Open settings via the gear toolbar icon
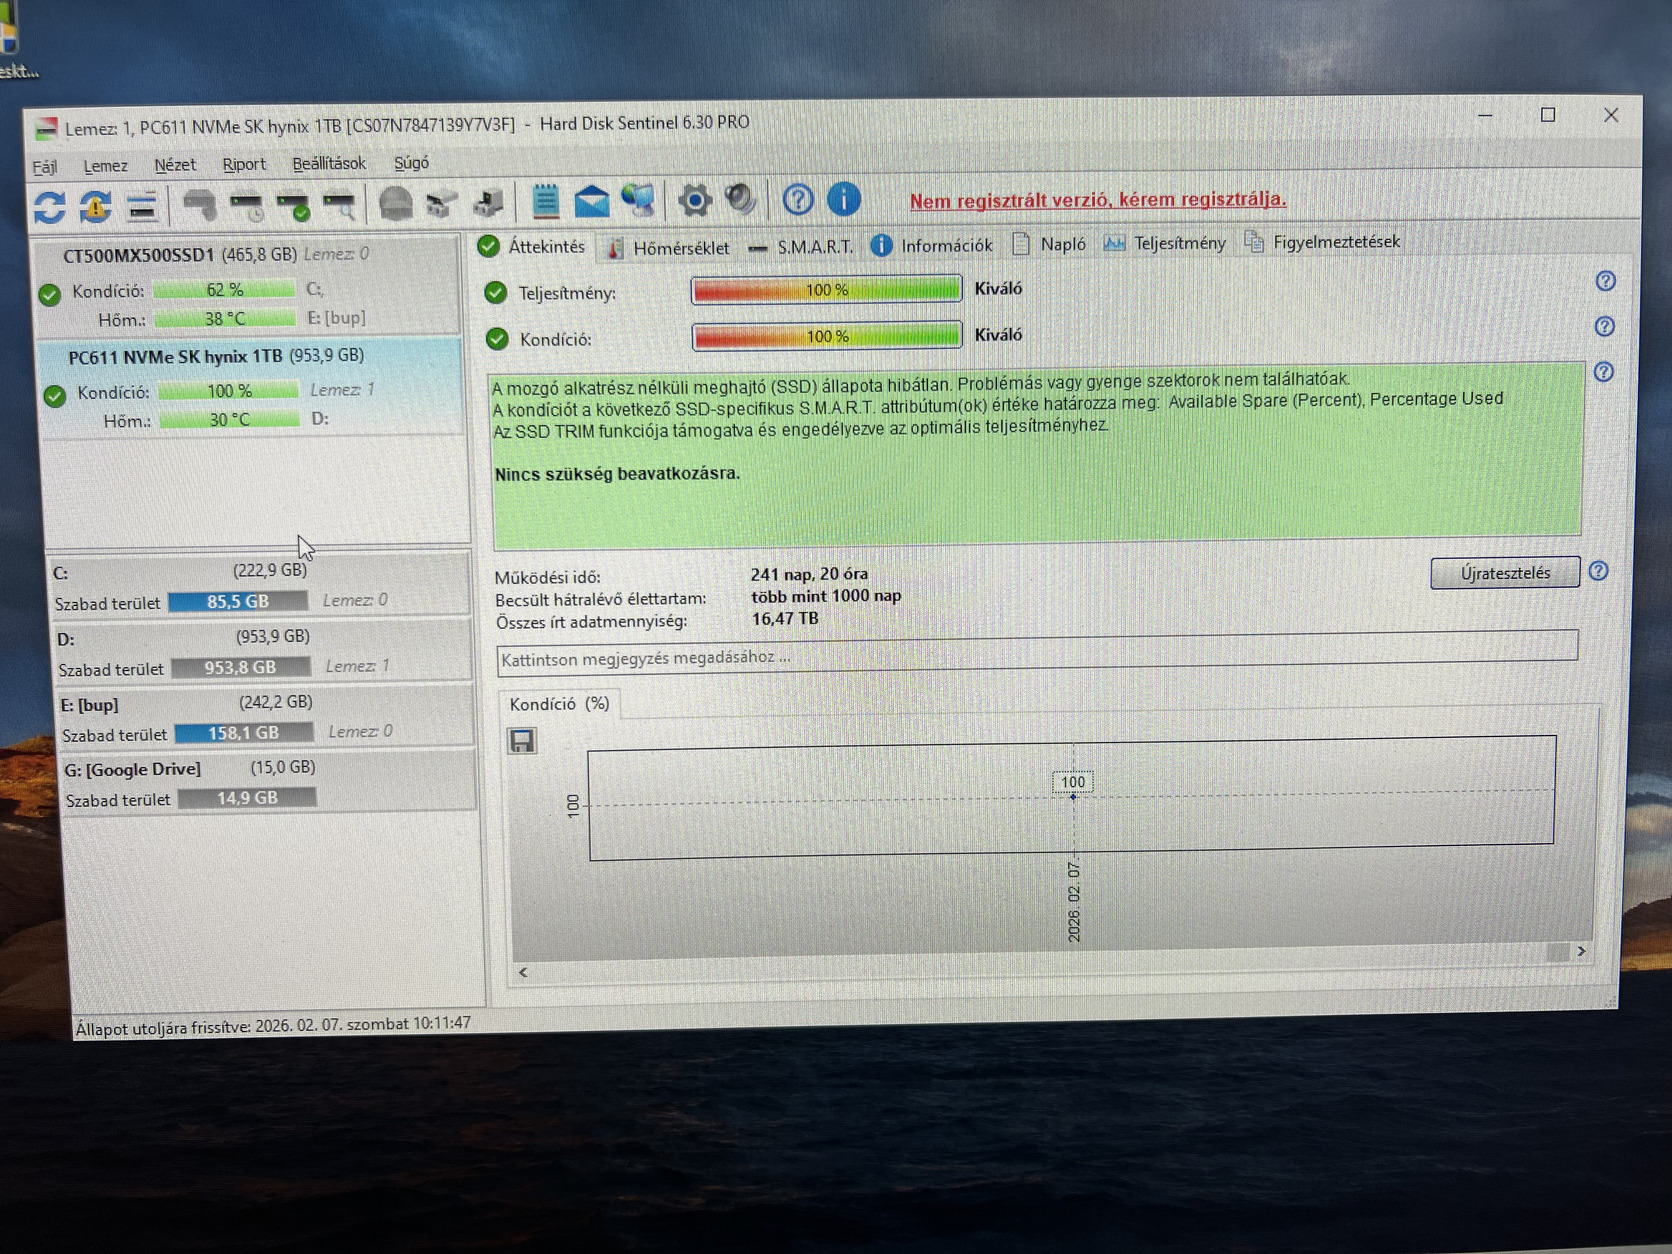The height and width of the screenshot is (1254, 1672). point(694,200)
